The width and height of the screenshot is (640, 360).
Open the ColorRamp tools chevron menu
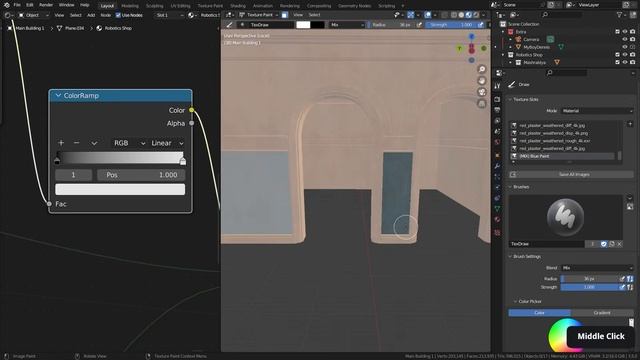[x=94, y=143]
